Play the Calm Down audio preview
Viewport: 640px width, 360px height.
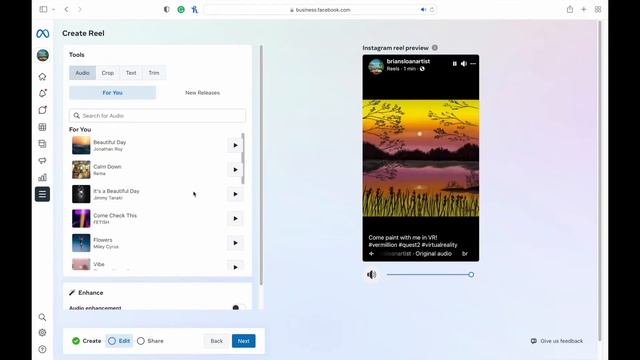[236, 170]
